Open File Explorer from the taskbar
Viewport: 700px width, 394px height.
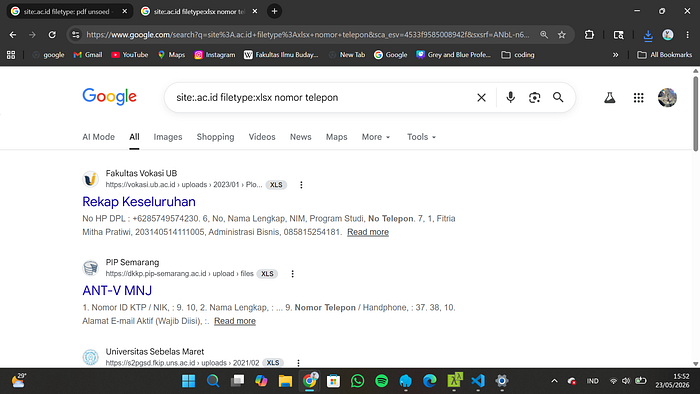tap(285, 381)
